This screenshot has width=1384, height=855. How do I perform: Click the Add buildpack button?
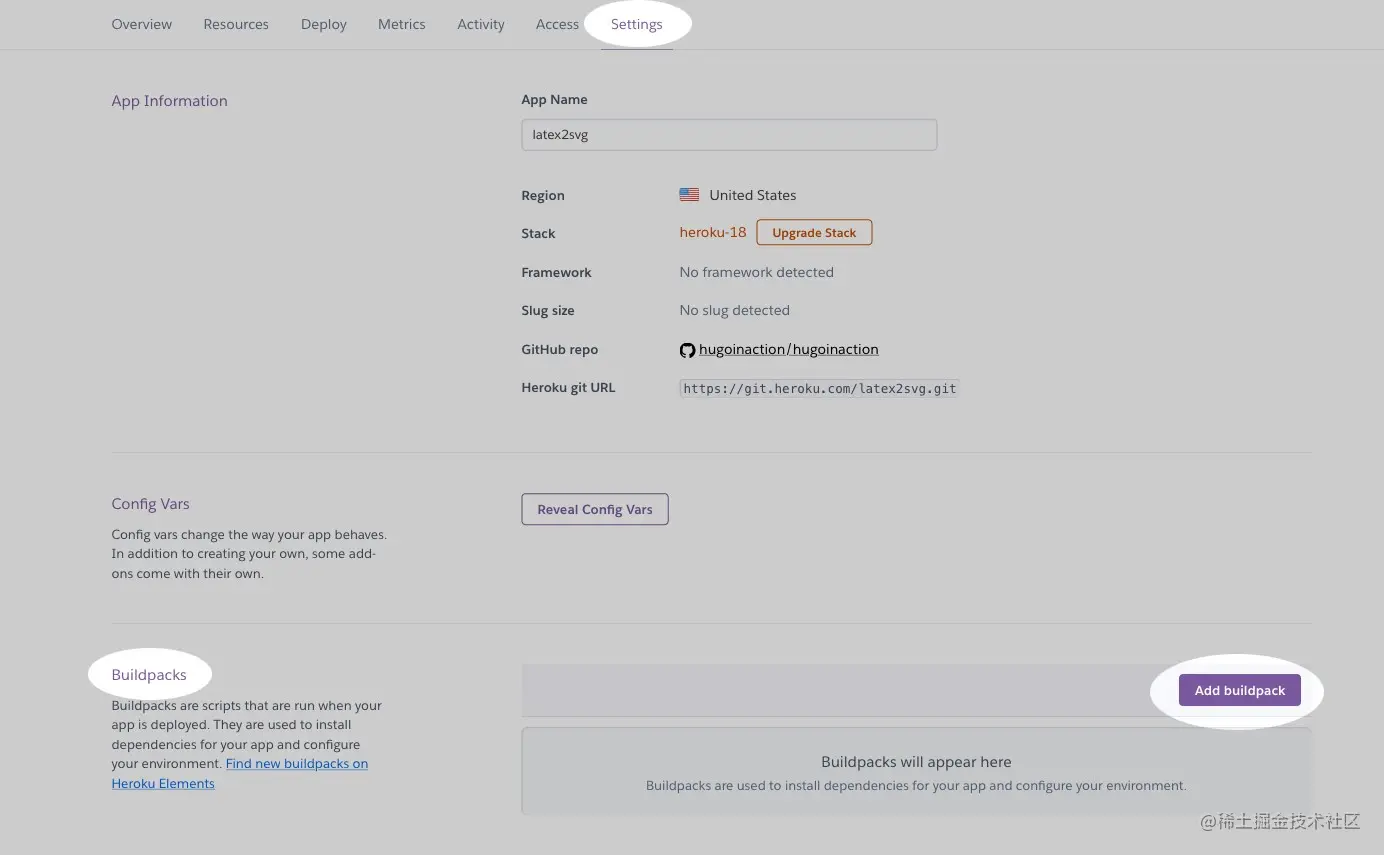pos(1240,690)
